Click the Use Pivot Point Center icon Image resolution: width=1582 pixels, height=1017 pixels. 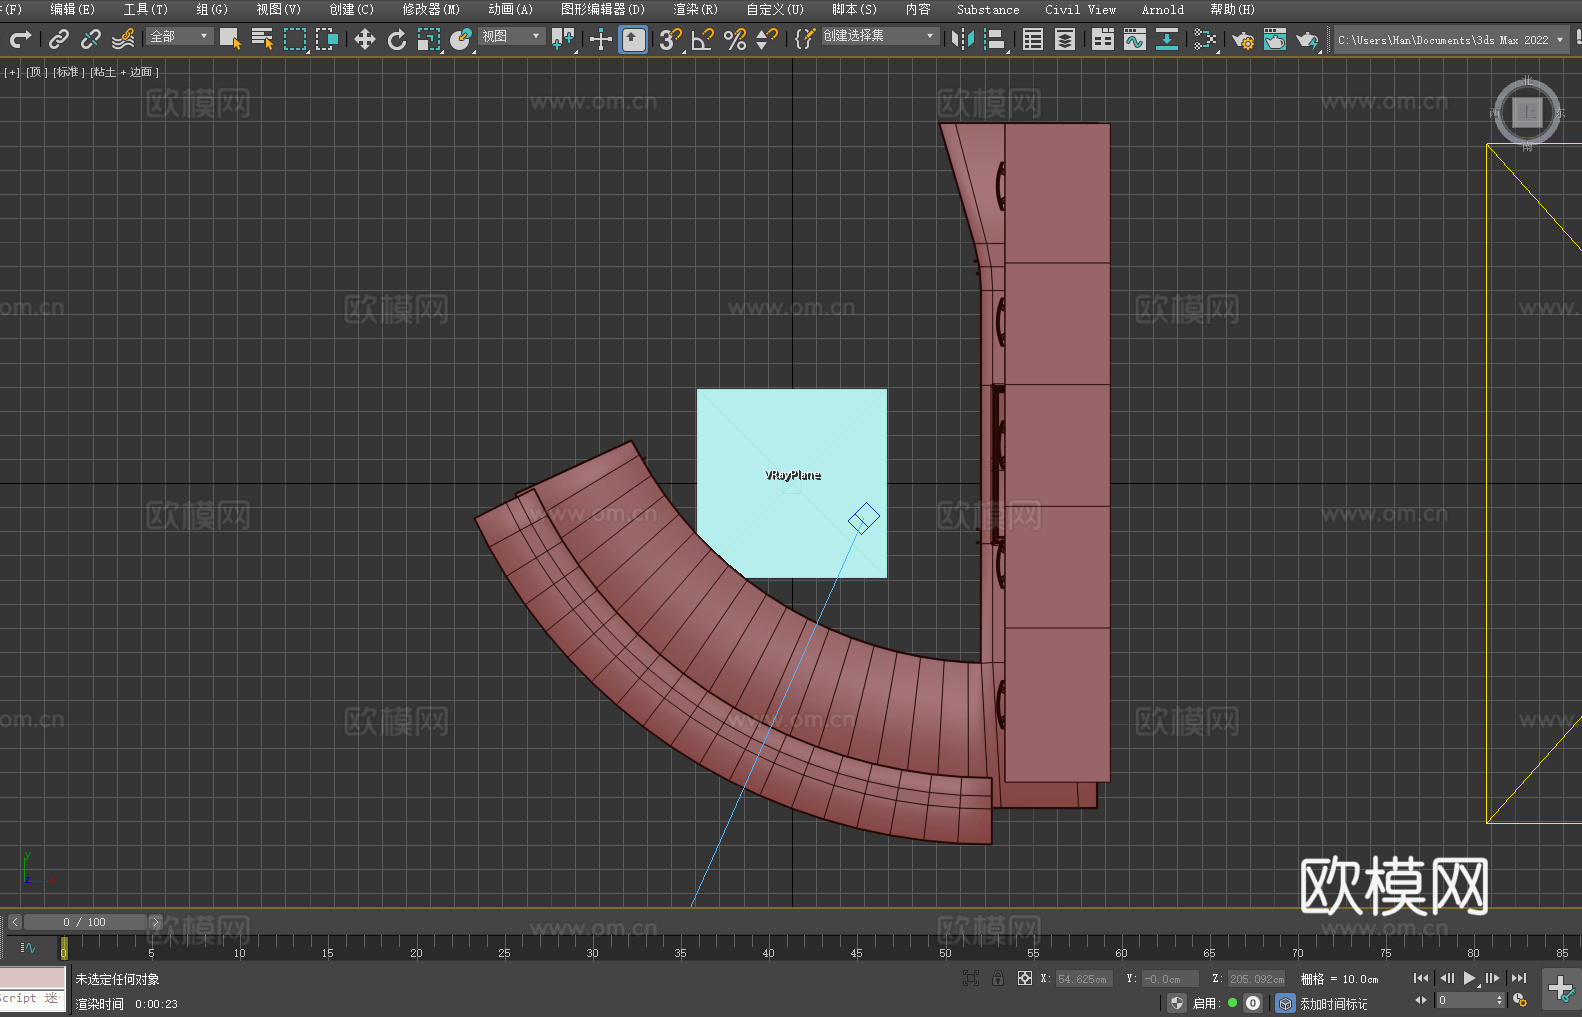click(563, 39)
